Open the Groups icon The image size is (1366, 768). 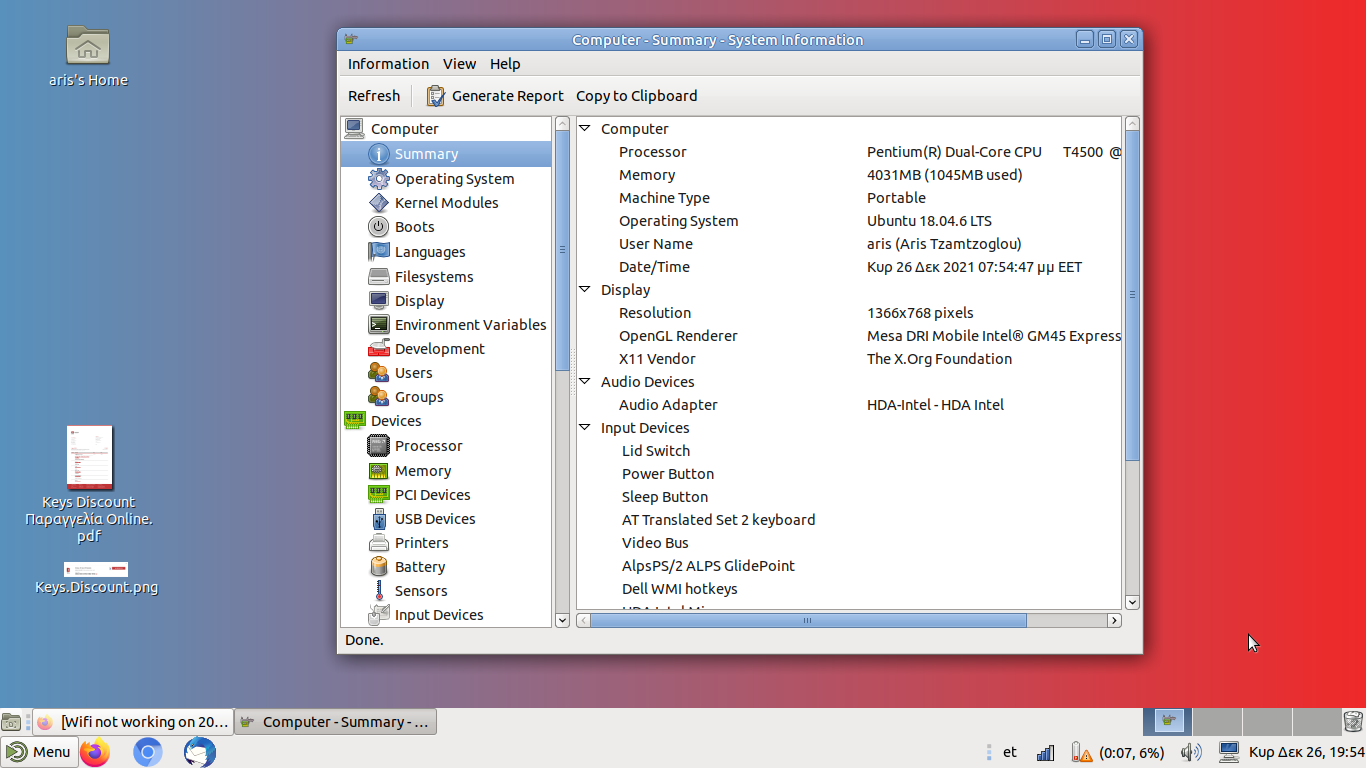[379, 397]
